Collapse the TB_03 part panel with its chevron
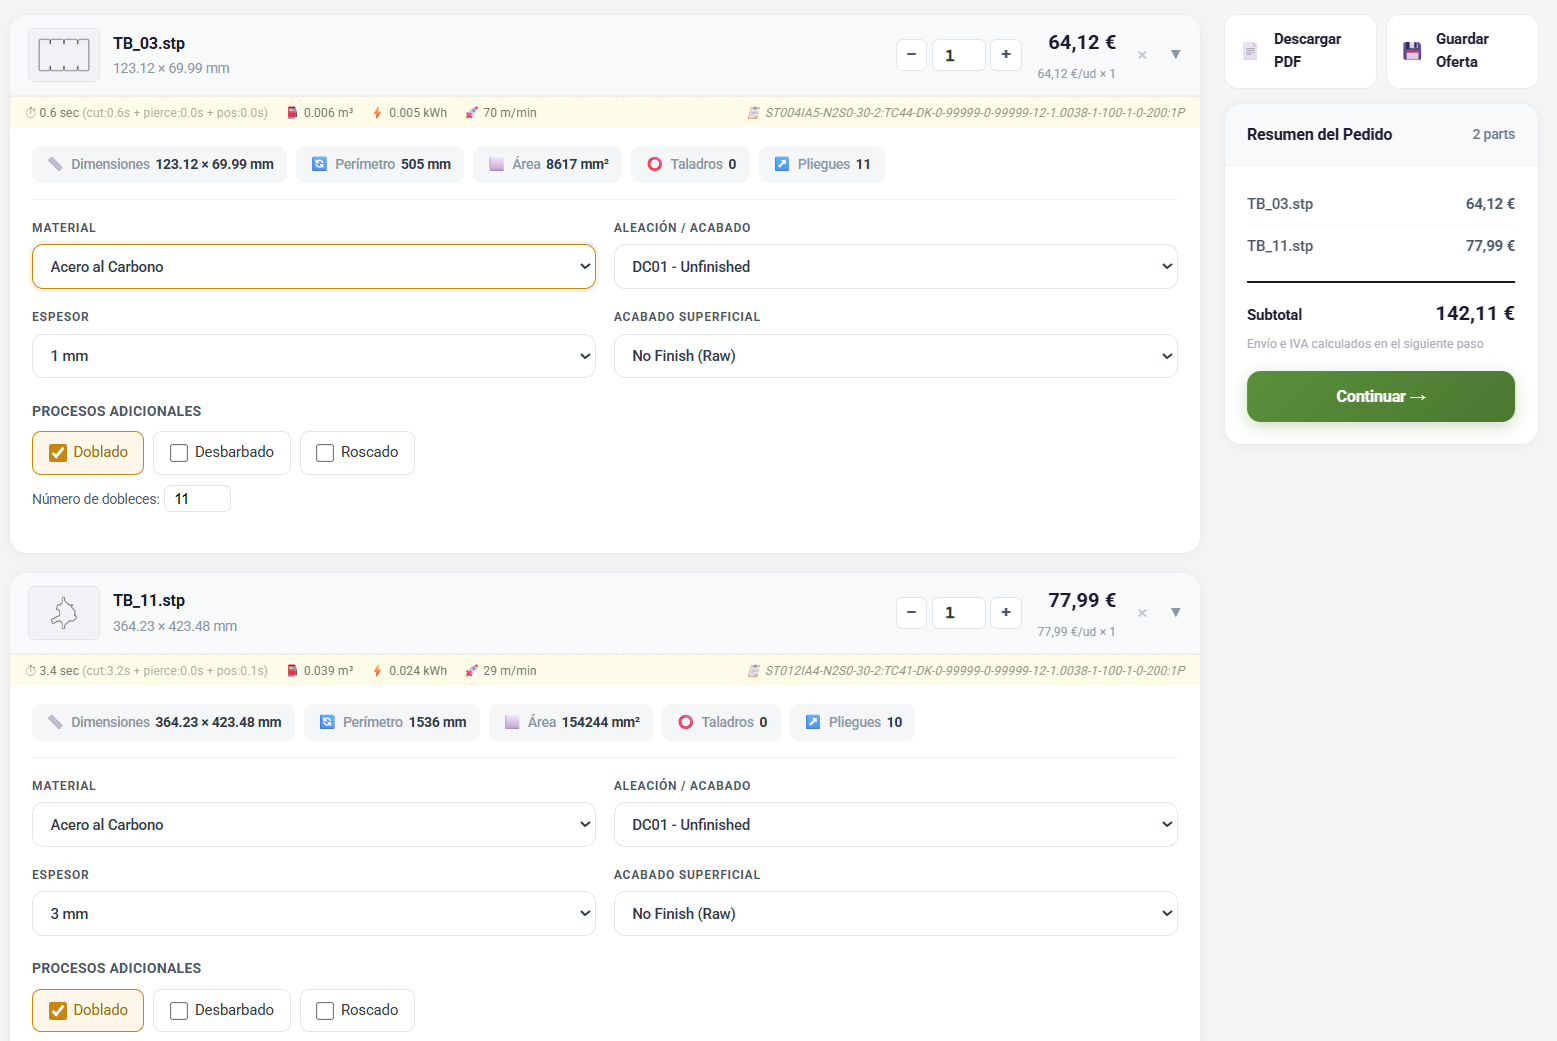1557x1041 pixels. [x=1175, y=55]
